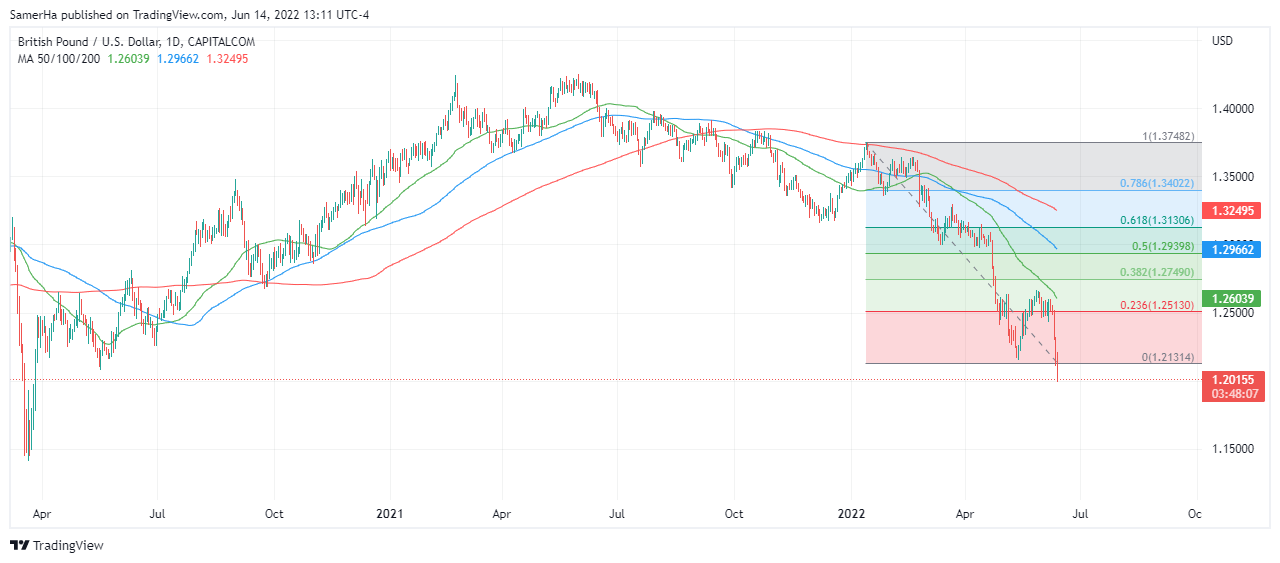Click the current price 1.20155 axis tag
Image resolution: width=1280 pixels, height=563 pixels.
click(1234, 379)
